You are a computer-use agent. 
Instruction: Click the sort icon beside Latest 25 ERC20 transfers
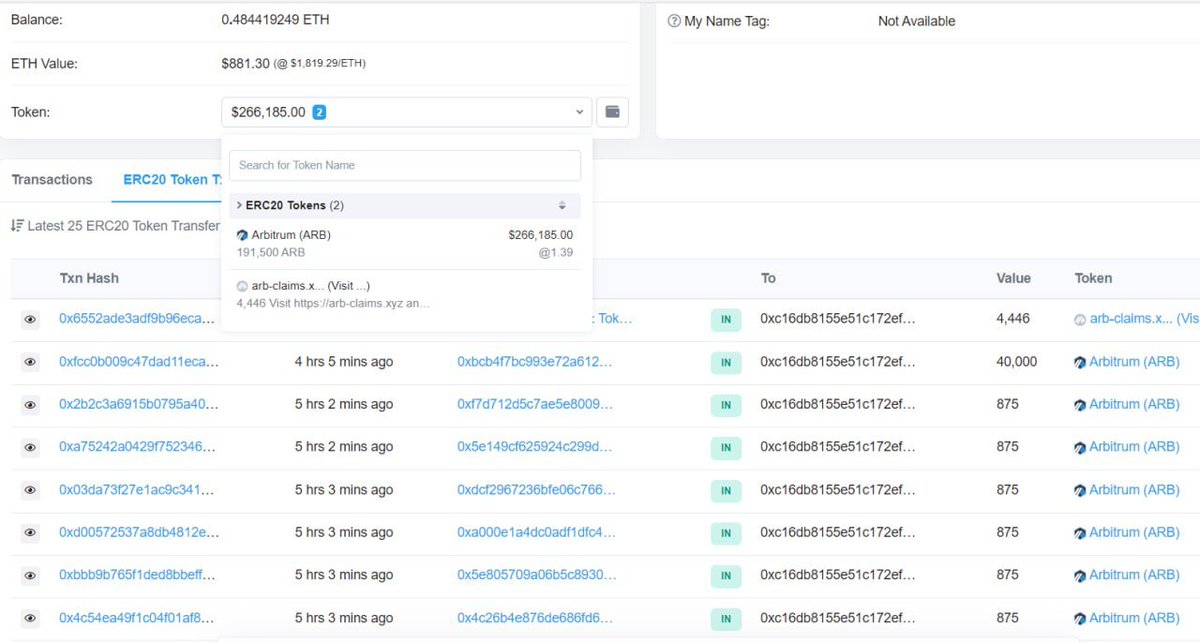tap(17, 226)
